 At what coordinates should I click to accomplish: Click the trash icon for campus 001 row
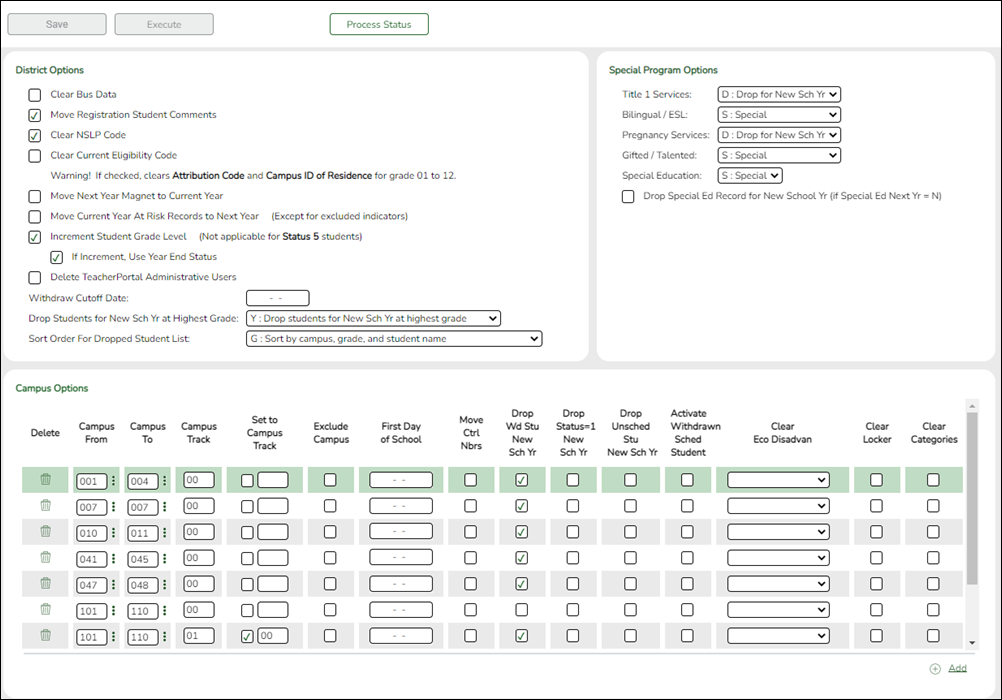click(x=45, y=480)
